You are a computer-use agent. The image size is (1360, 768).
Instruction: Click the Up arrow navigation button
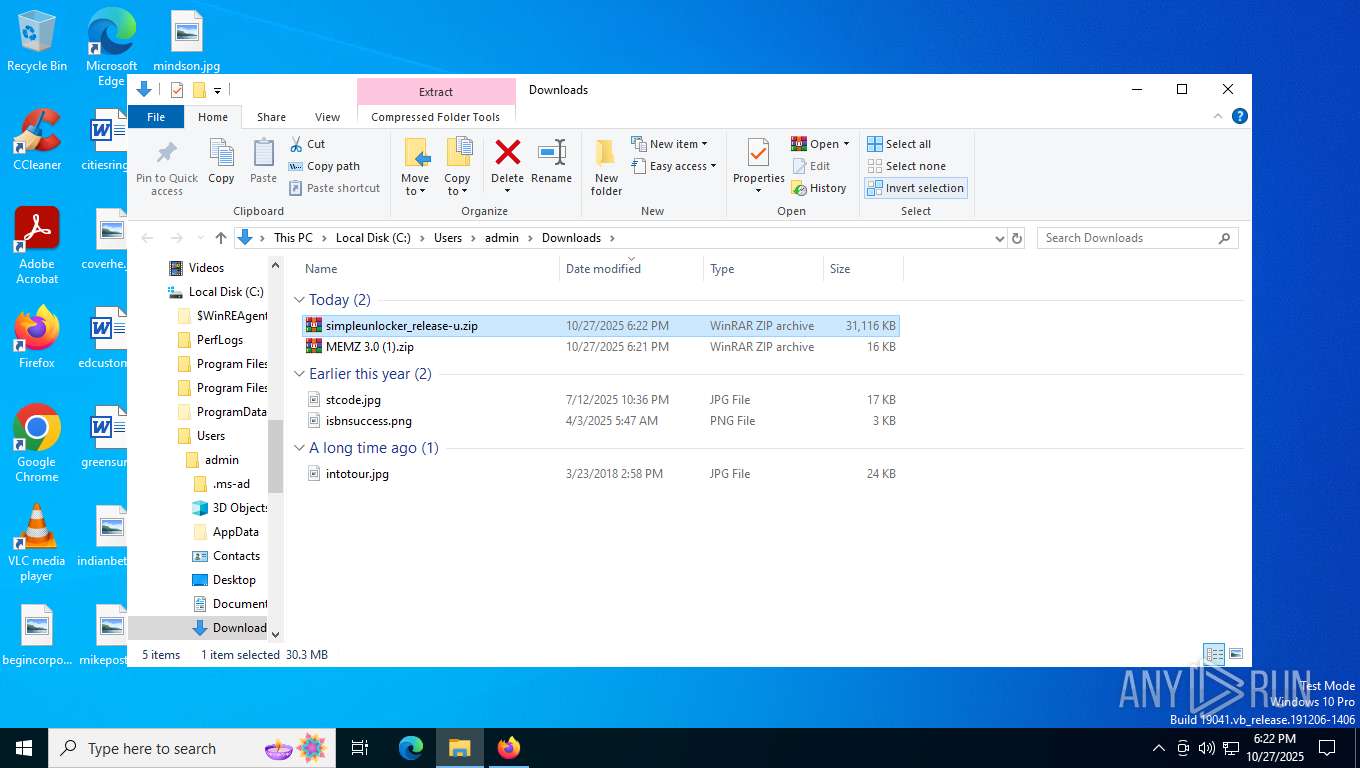[x=221, y=238]
